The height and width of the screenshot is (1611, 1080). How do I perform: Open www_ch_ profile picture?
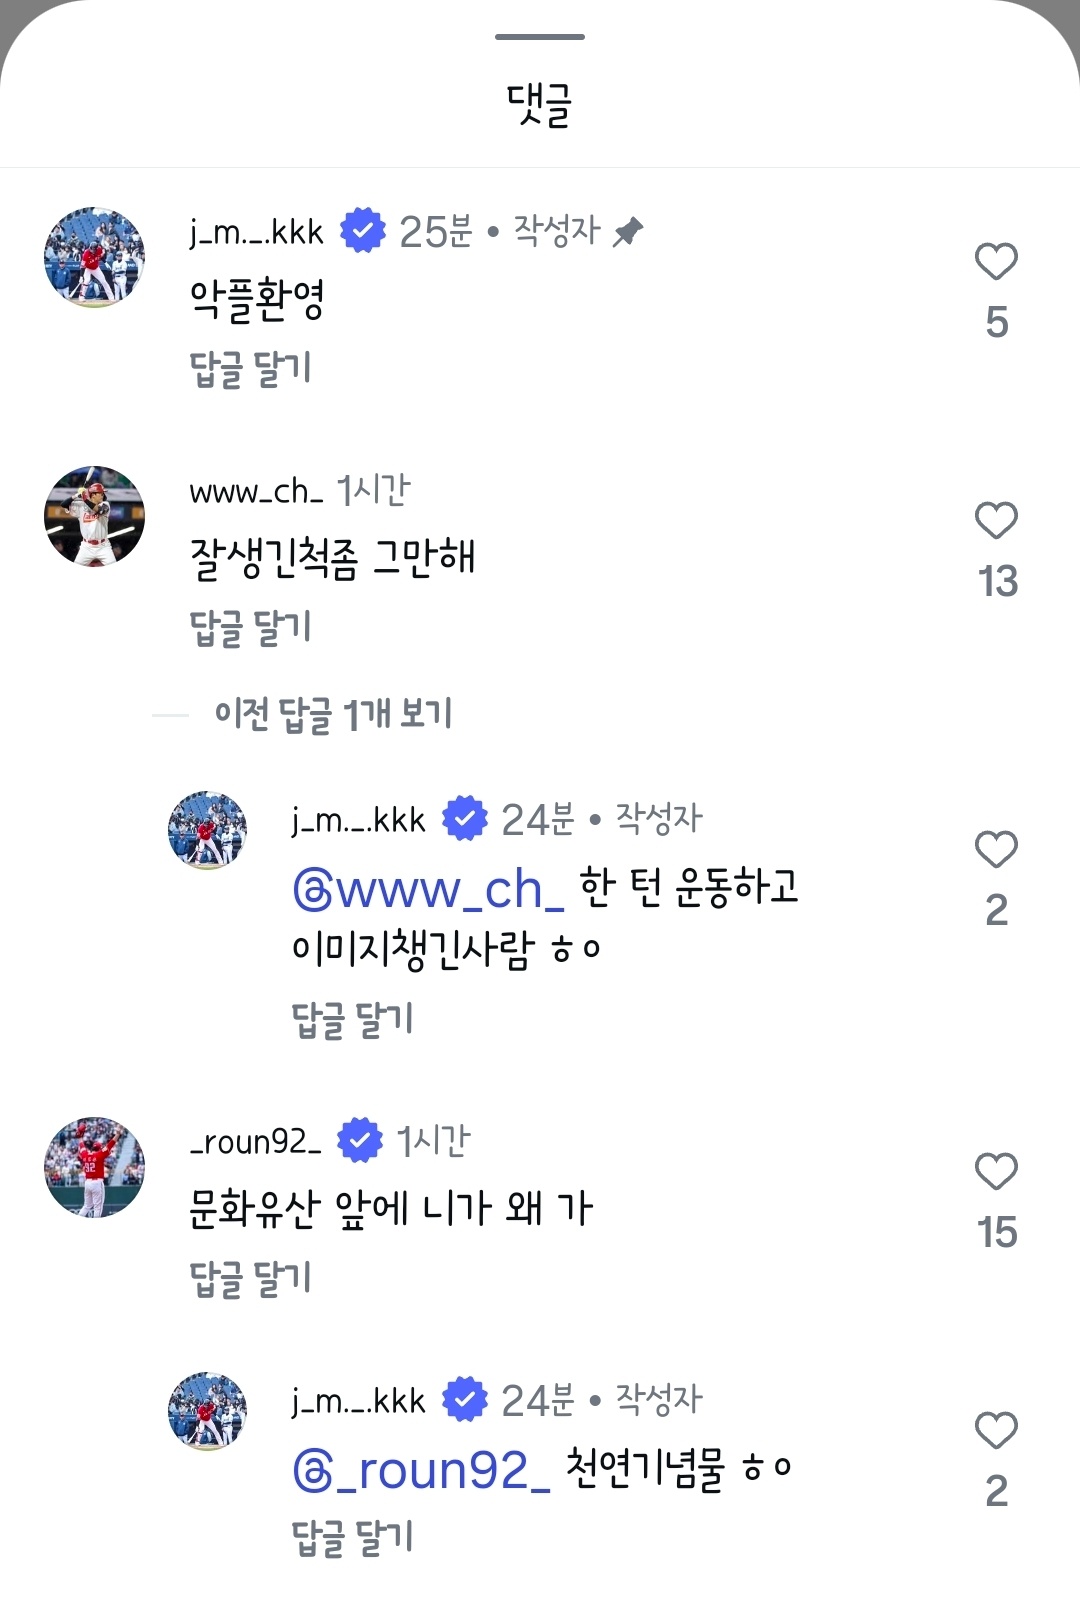(95, 516)
